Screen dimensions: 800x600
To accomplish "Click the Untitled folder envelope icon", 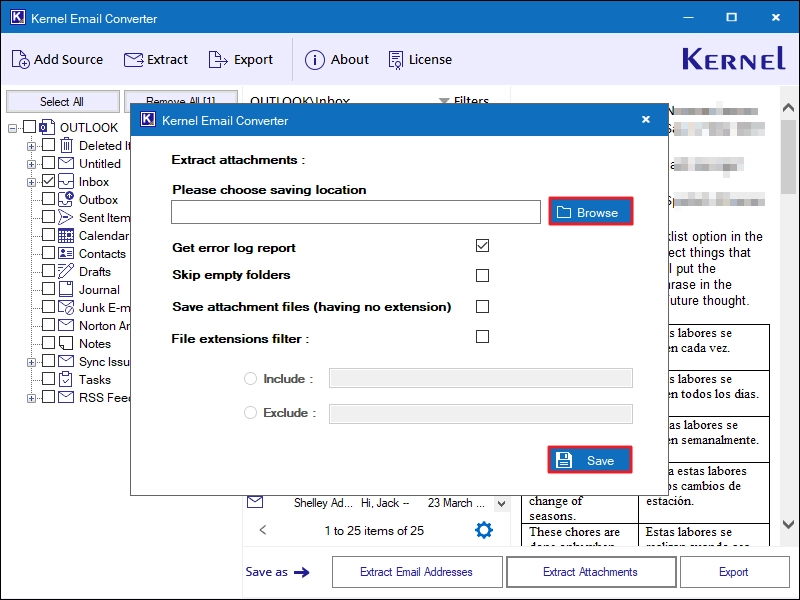I will pos(66,163).
